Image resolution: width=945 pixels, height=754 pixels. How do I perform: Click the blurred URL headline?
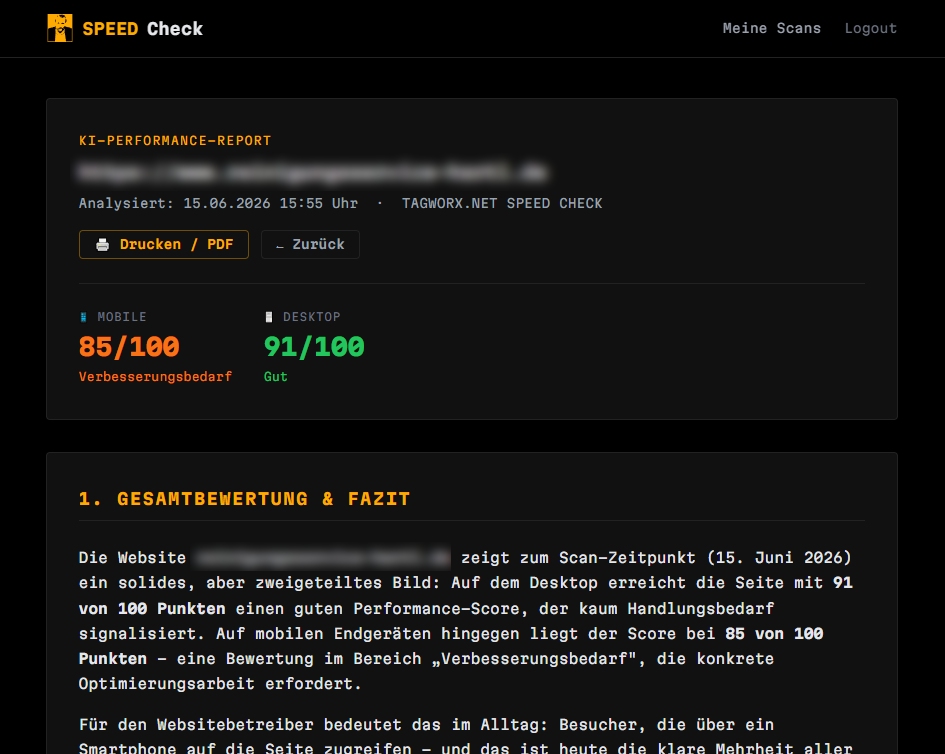tap(313, 172)
